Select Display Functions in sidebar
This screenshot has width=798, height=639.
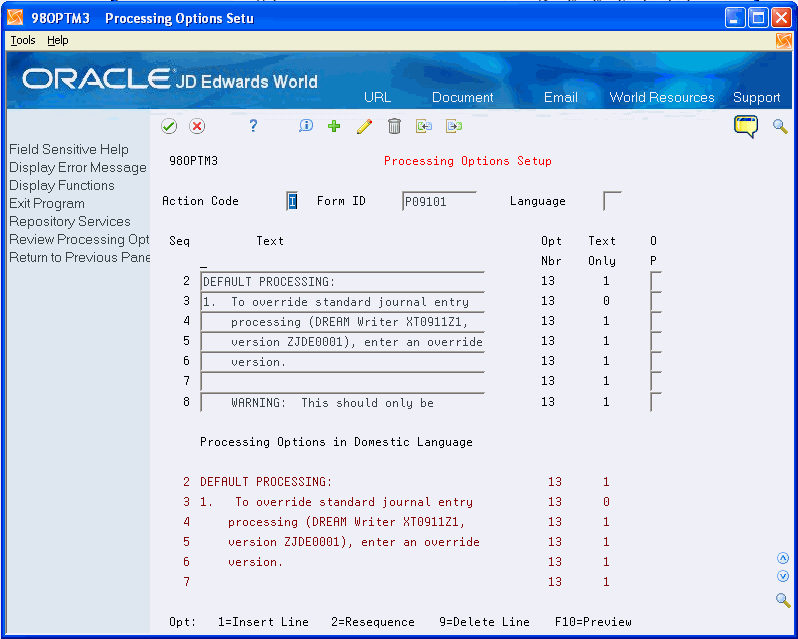62,186
